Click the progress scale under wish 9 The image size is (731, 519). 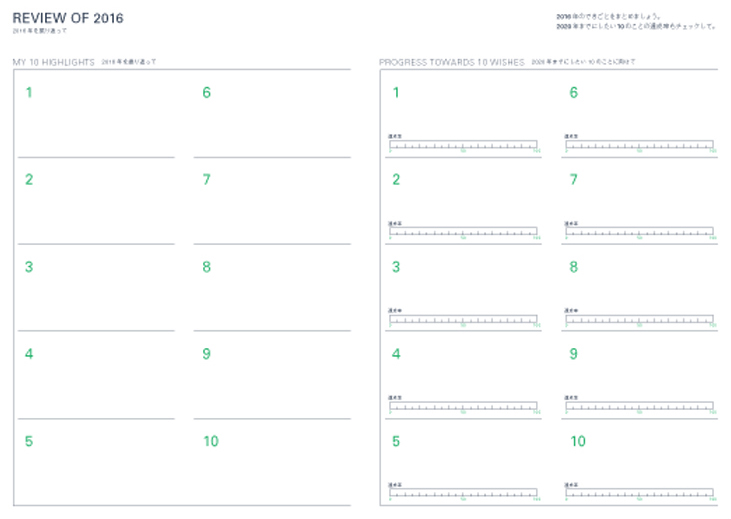point(639,406)
